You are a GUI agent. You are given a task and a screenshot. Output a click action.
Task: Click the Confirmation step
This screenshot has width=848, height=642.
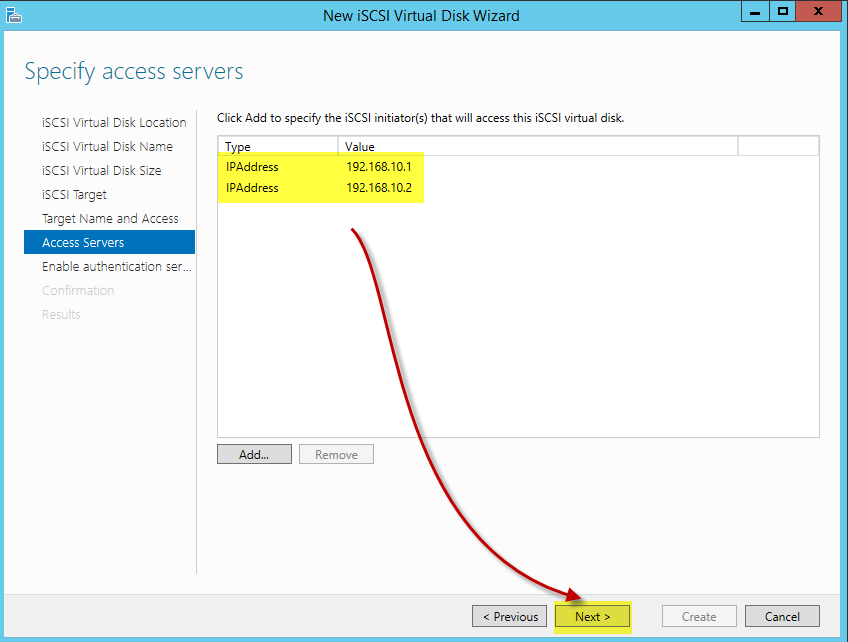(x=78, y=290)
